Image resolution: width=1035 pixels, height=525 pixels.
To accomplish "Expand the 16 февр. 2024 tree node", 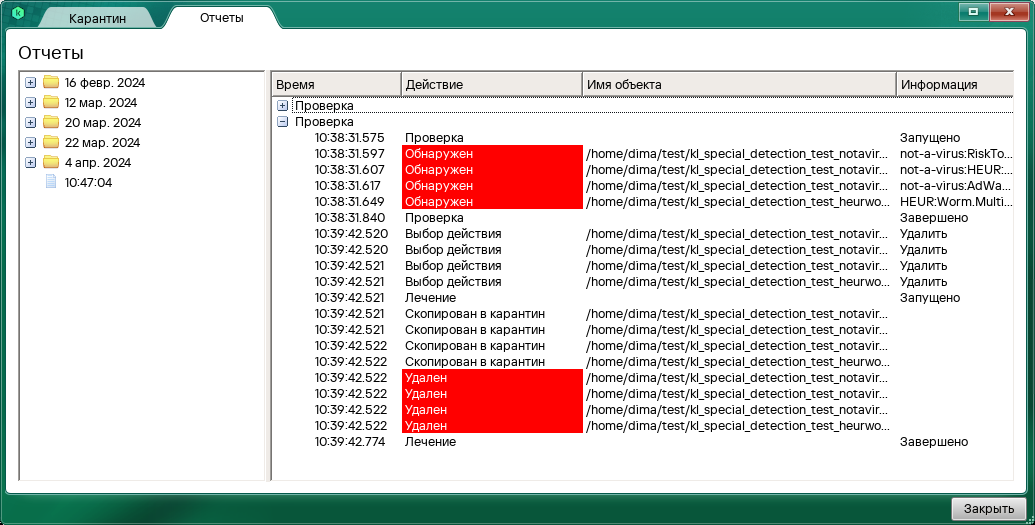I will point(30,82).
